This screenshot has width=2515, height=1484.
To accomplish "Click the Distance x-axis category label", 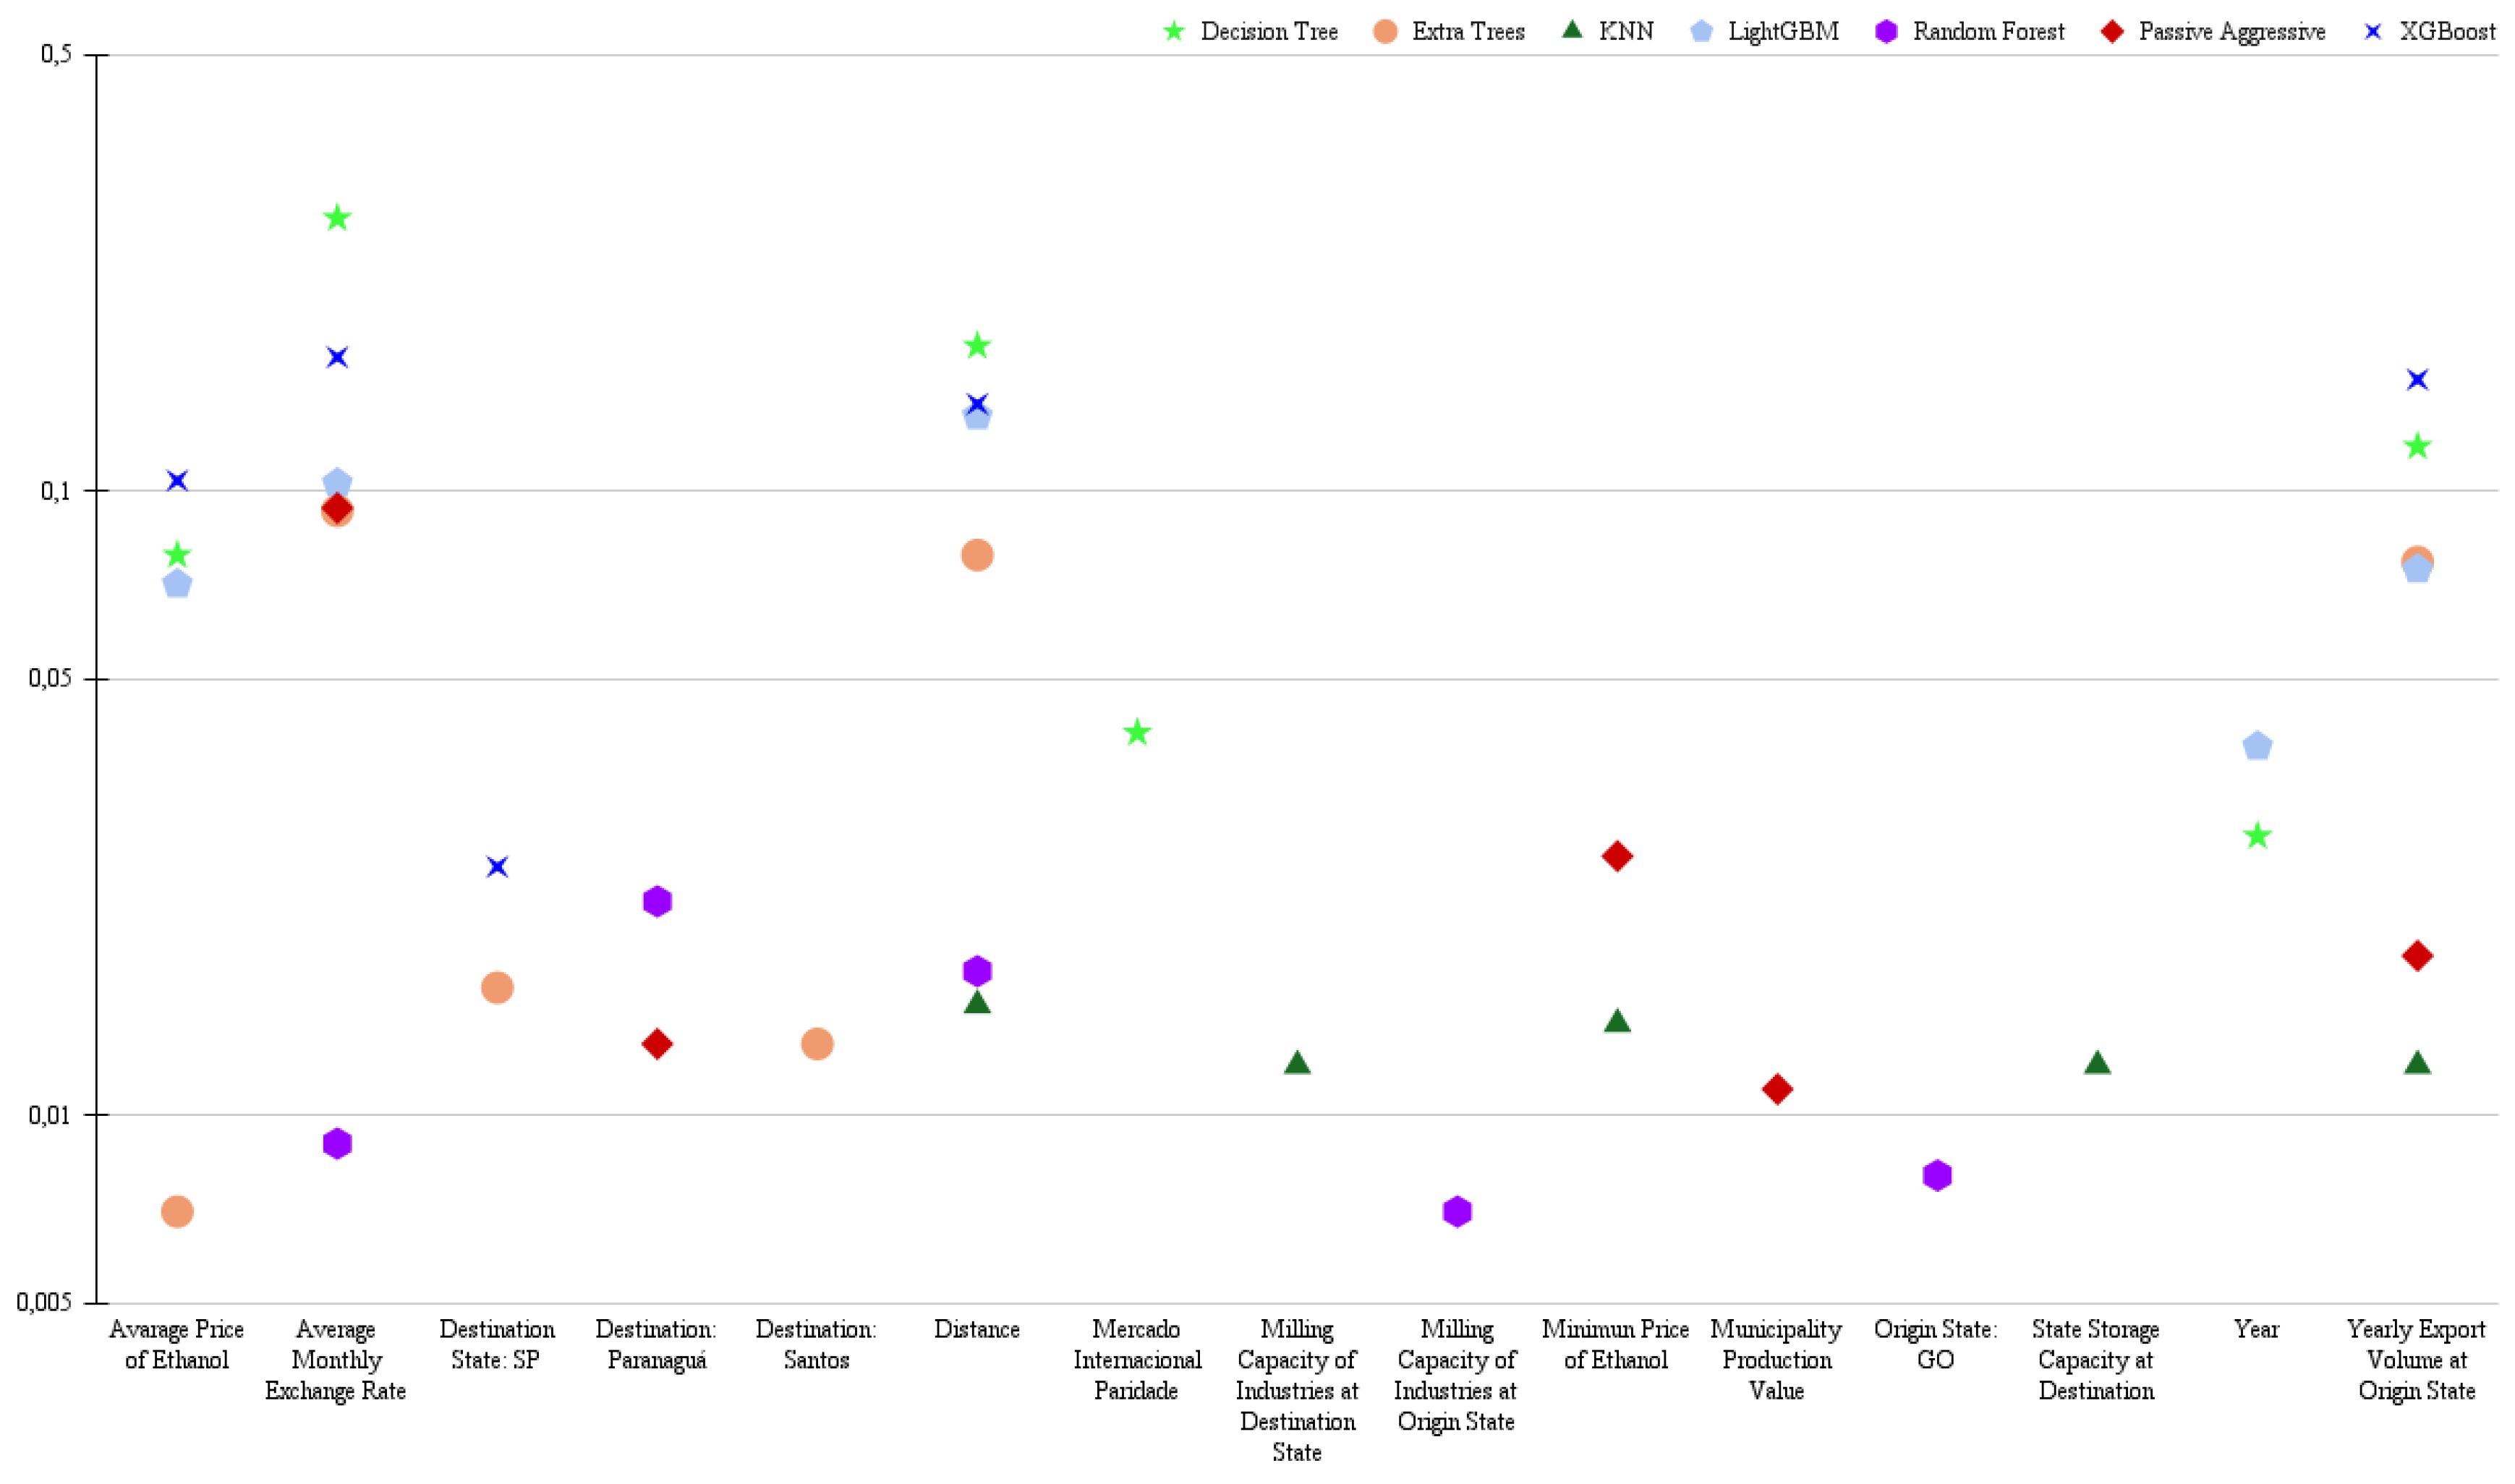I will (977, 1331).
